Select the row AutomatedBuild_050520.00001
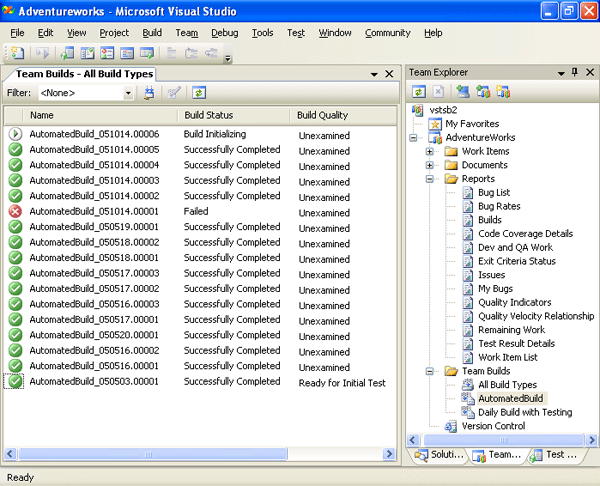600x486 pixels. [200, 335]
